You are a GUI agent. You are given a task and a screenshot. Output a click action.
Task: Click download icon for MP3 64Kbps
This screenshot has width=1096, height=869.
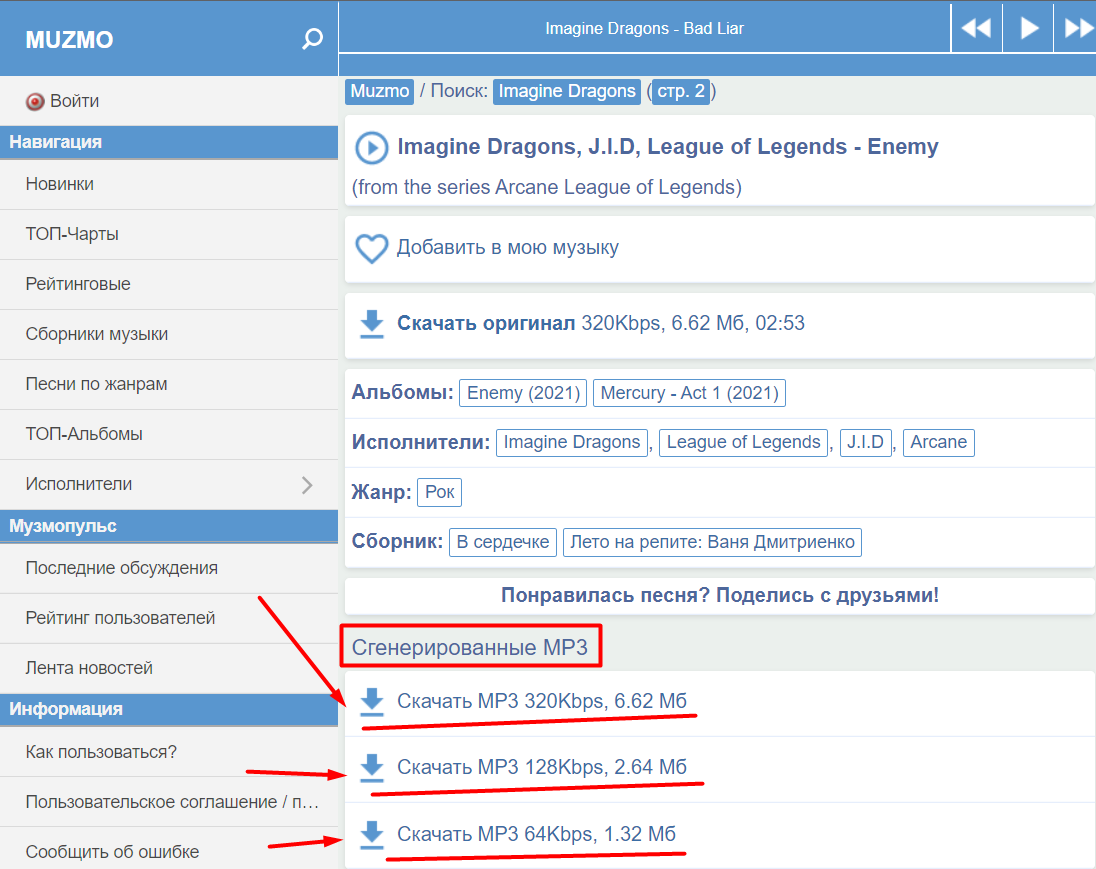click(x=372, y=834)
